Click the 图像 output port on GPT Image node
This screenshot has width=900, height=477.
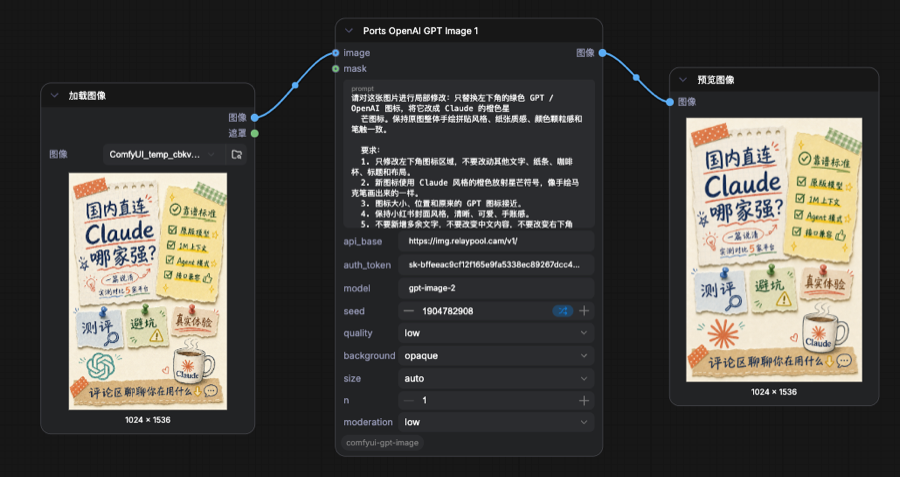pyautogui.click(x=602, y=53)
